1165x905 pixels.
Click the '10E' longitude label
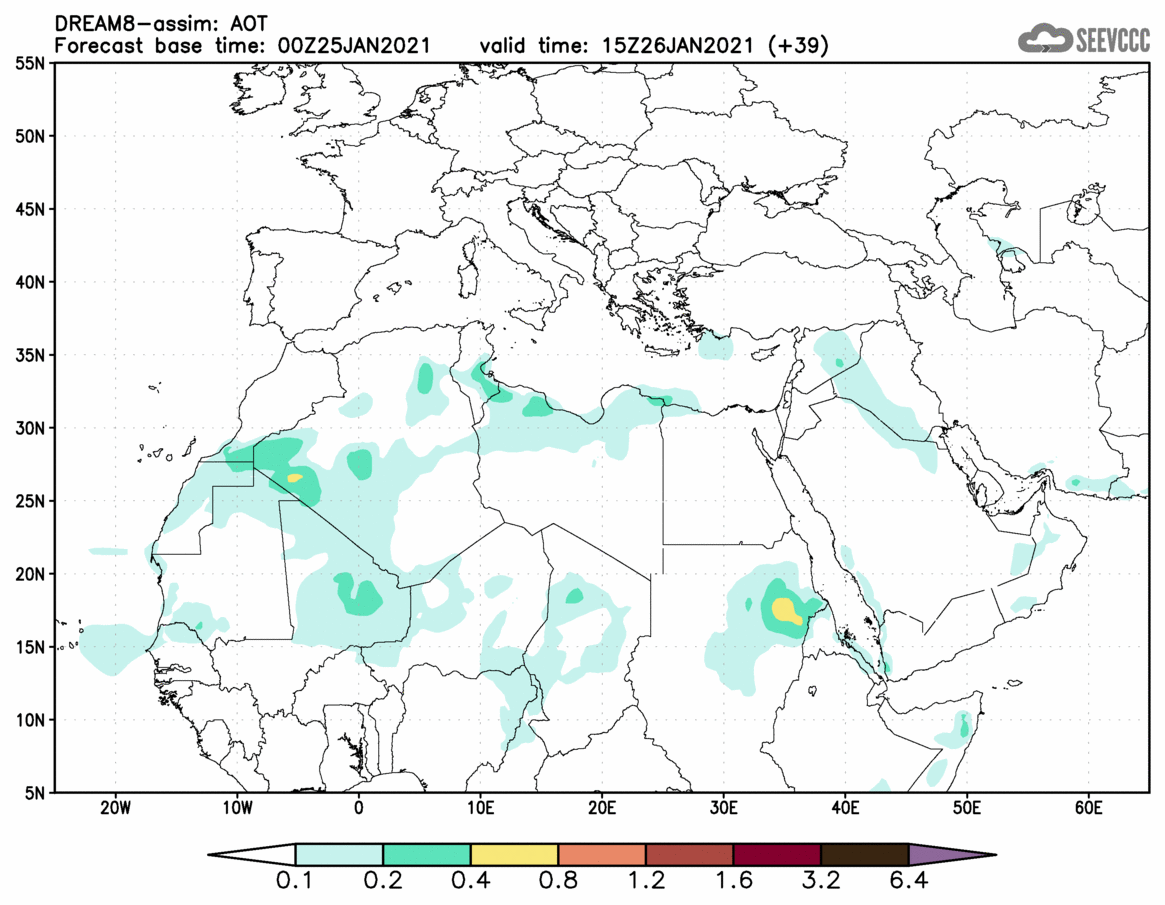pos(481,808)
